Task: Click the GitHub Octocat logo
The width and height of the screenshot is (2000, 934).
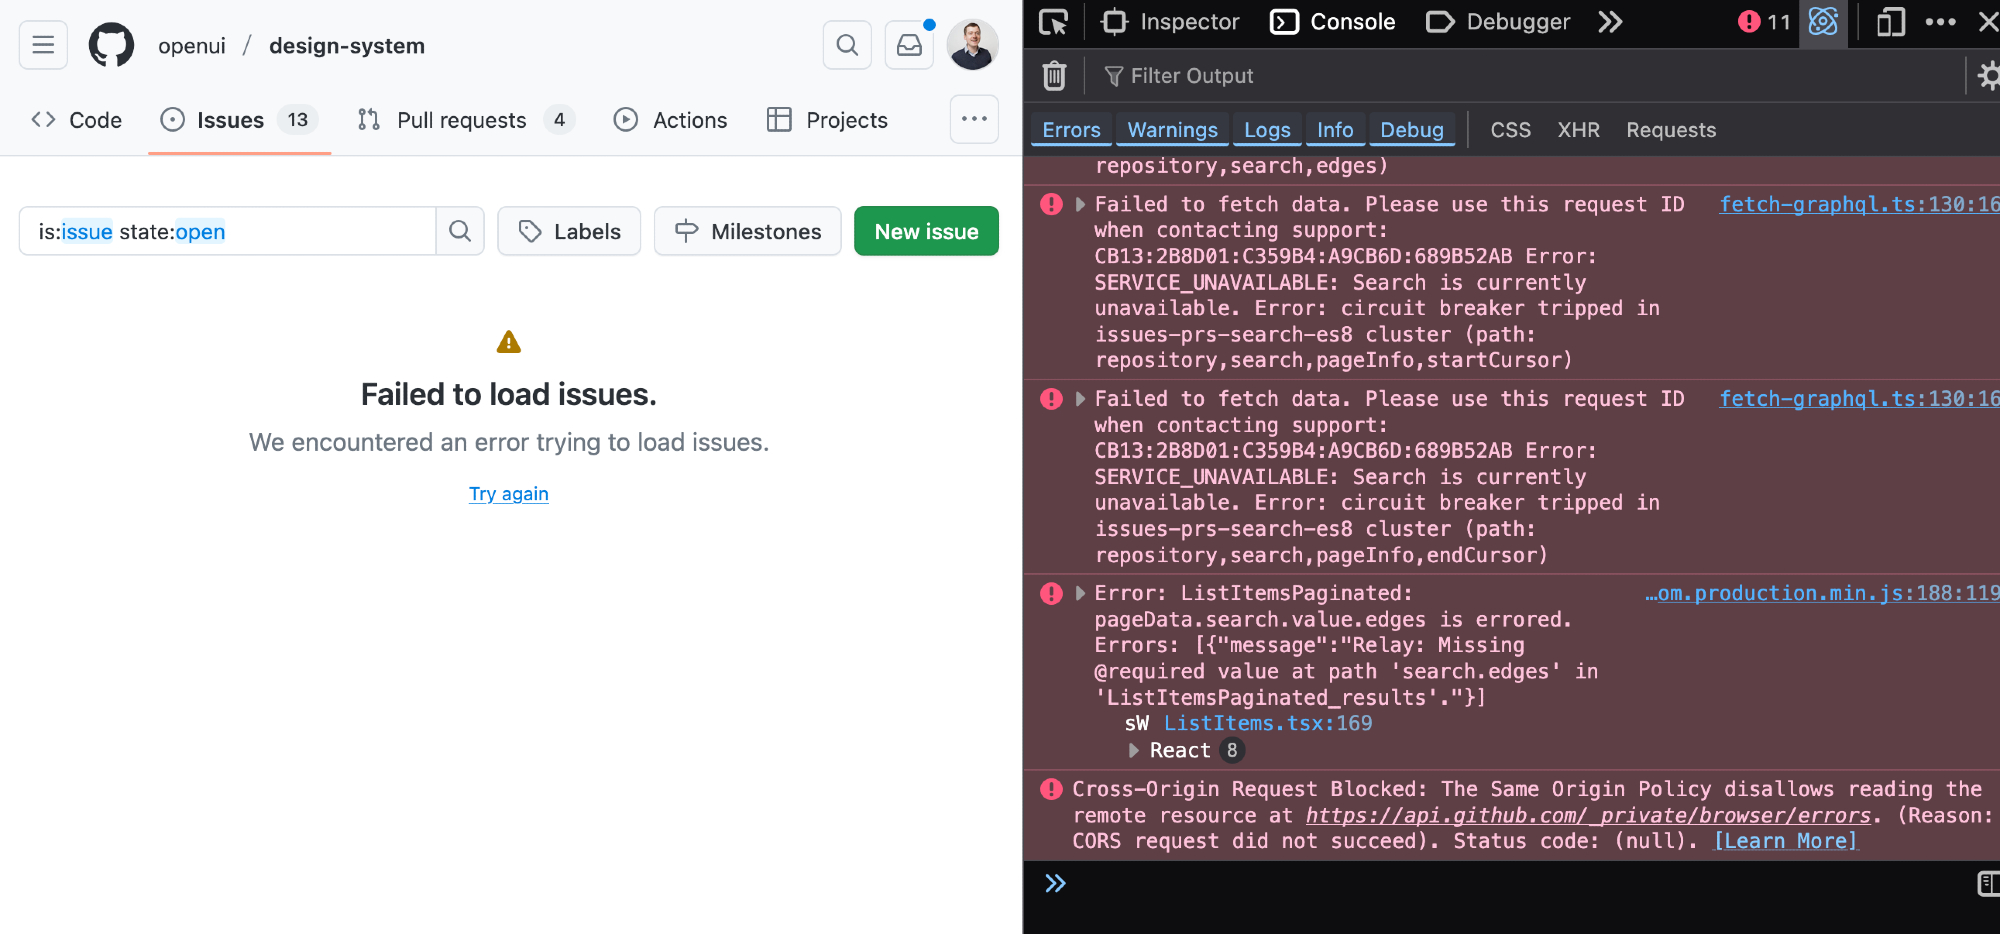Action: click(111, 45)
